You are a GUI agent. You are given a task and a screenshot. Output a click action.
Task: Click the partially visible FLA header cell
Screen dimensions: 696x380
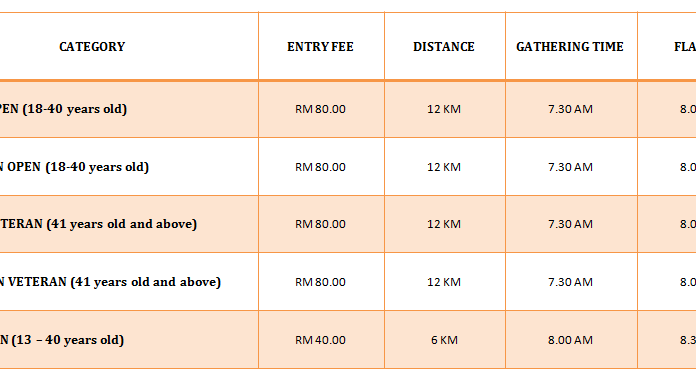[x=667, y=47]
